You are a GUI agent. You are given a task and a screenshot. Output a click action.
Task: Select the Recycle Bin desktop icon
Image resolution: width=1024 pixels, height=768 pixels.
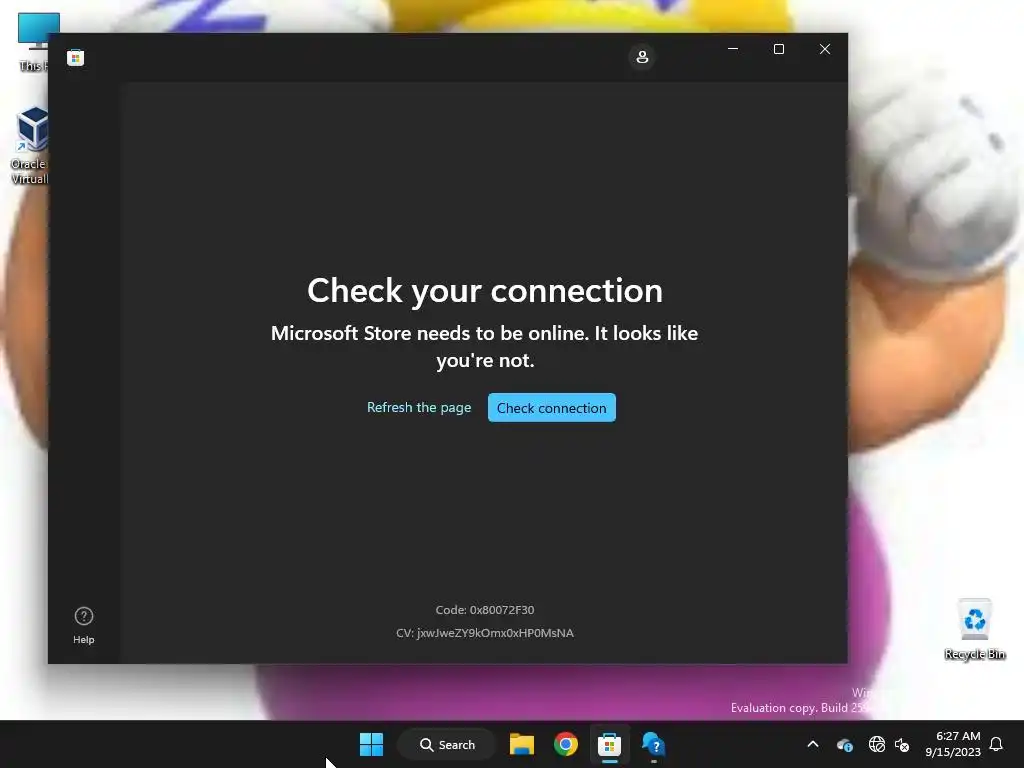pyautogui.click(x=974, y=630)
